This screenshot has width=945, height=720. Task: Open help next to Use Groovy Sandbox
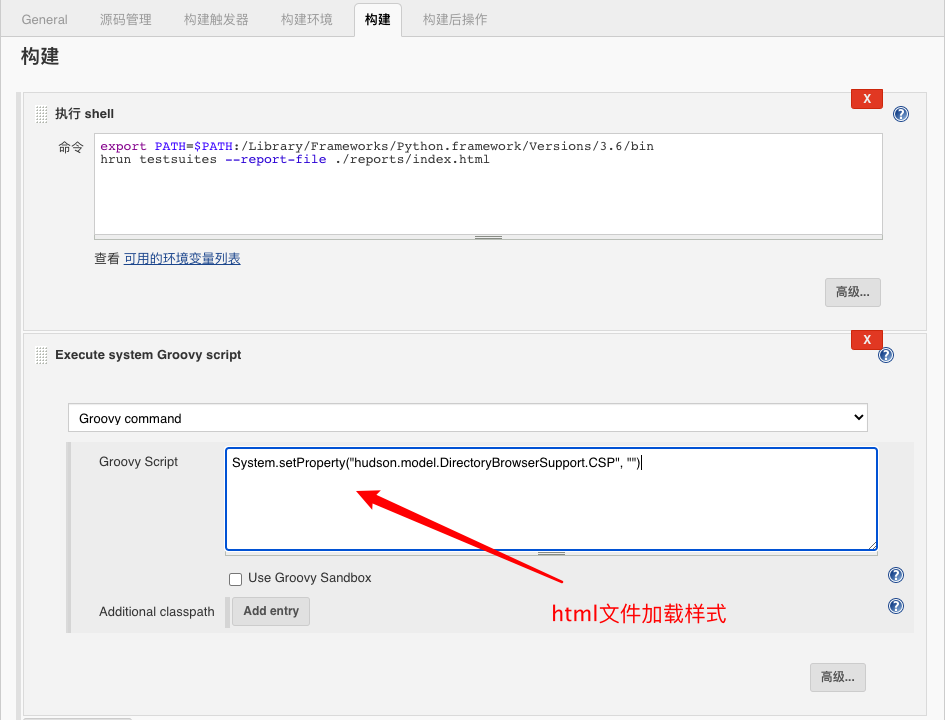[x=896, y=575]
